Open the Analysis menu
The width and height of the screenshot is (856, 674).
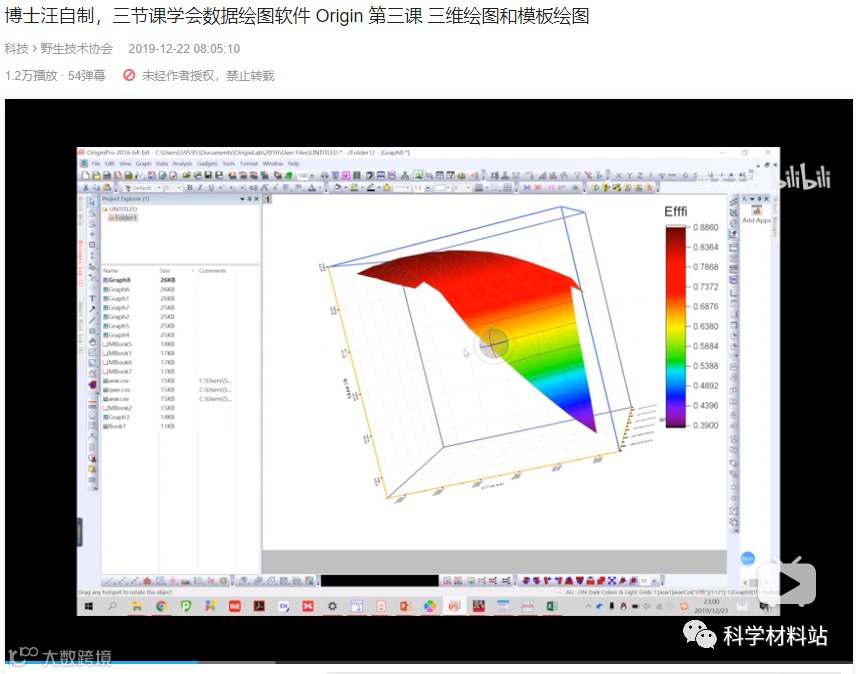[182, 164]
